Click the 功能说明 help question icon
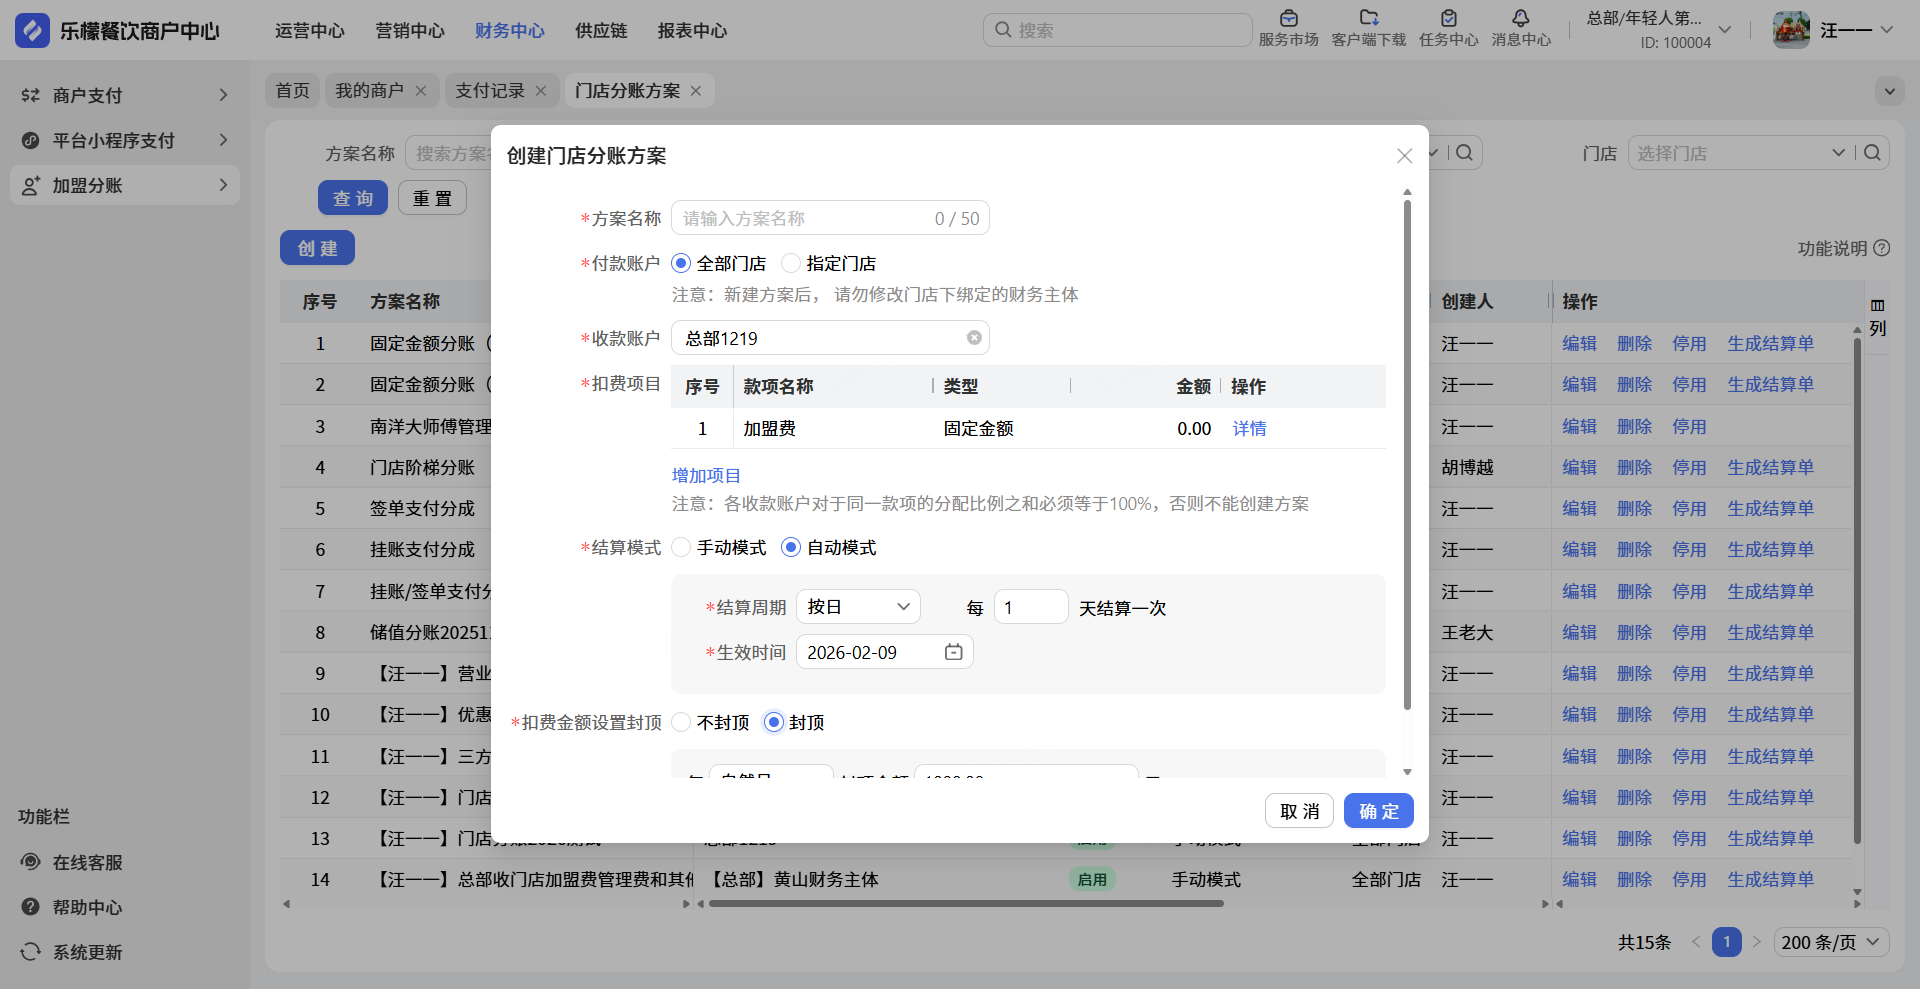 coord(1882,248)
